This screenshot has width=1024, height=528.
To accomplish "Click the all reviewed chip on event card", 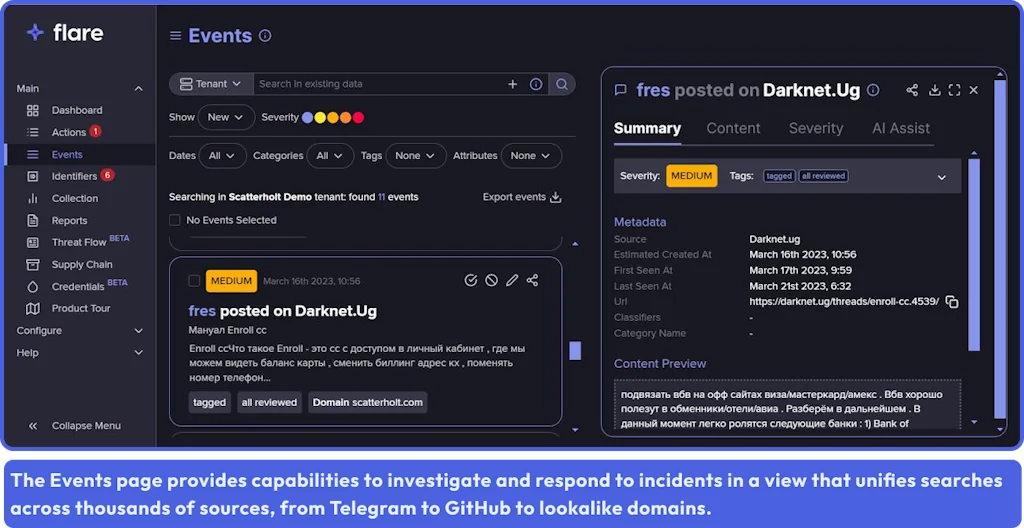I will click(270, 403).
